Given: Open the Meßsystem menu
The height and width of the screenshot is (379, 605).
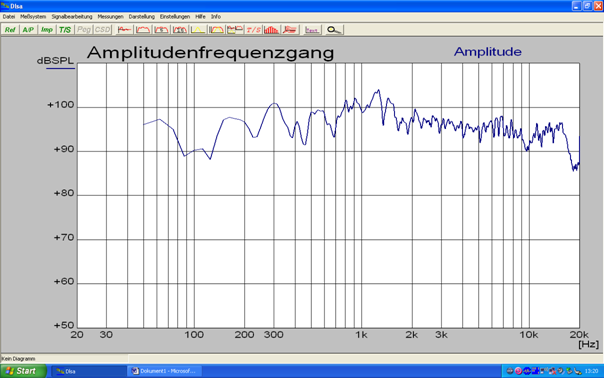Looking at the screenshot, I should [33, 17].
